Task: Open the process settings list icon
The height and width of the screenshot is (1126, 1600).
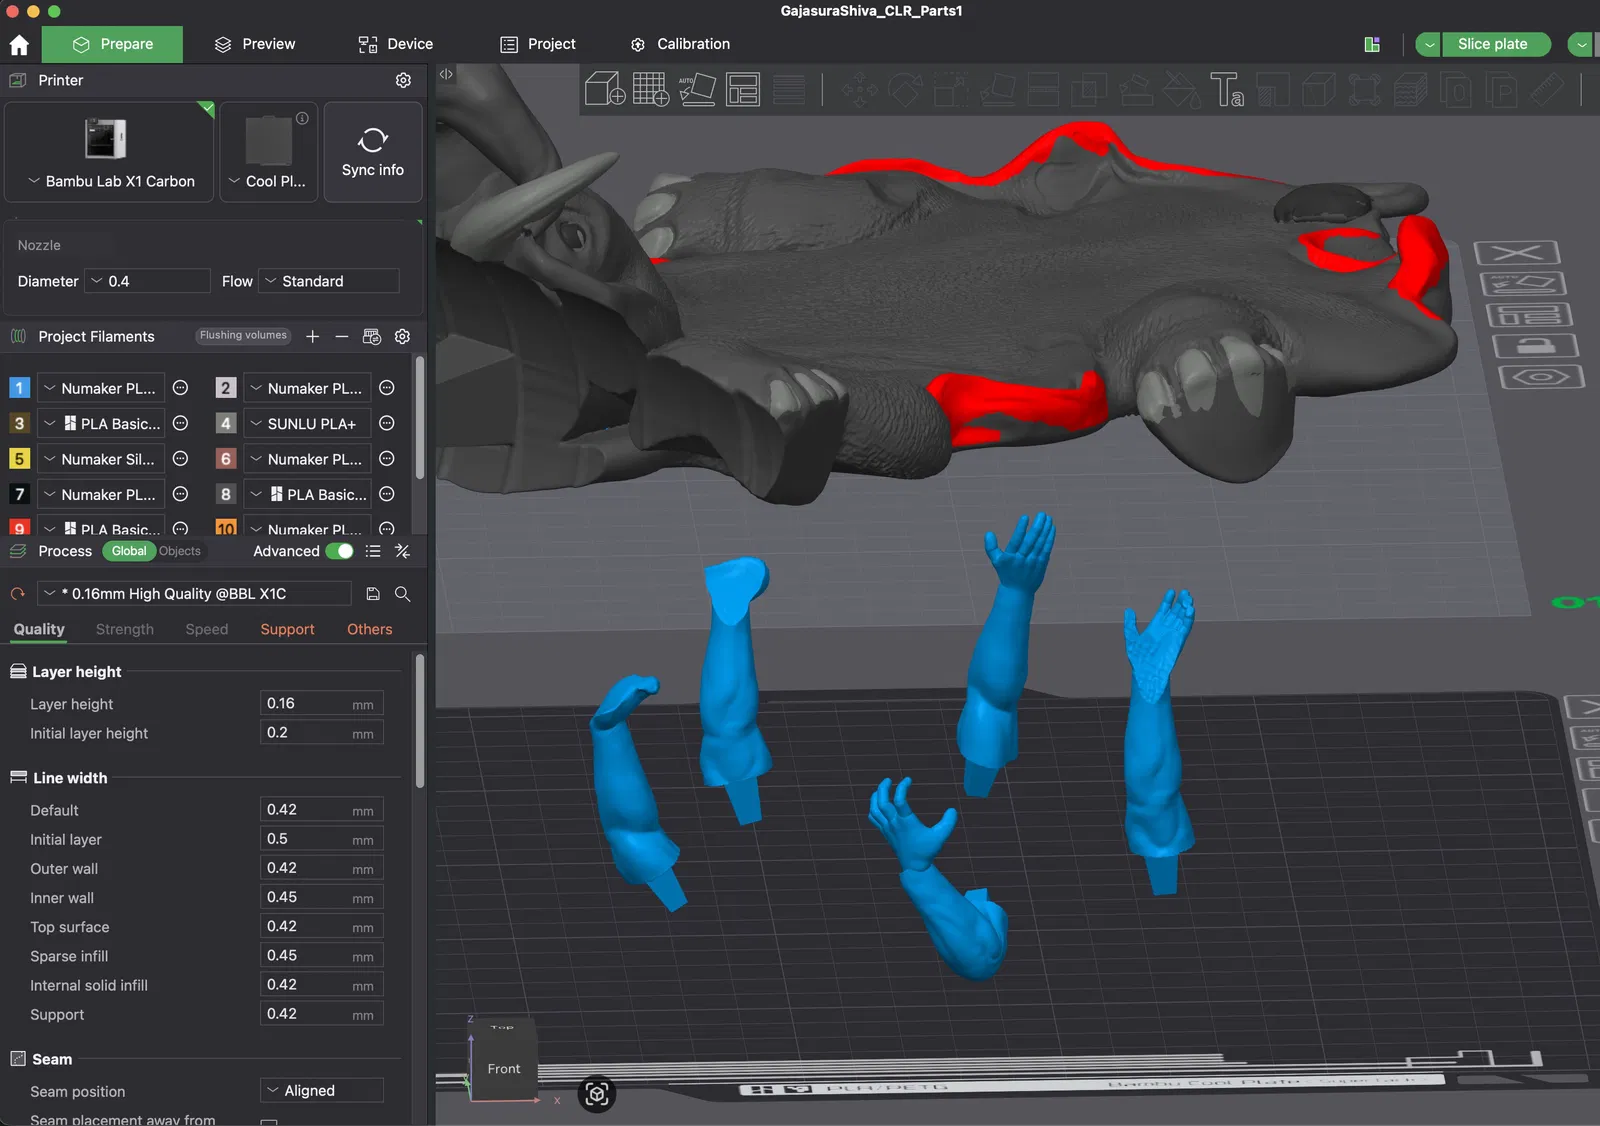Action: (x=373, y=551)
